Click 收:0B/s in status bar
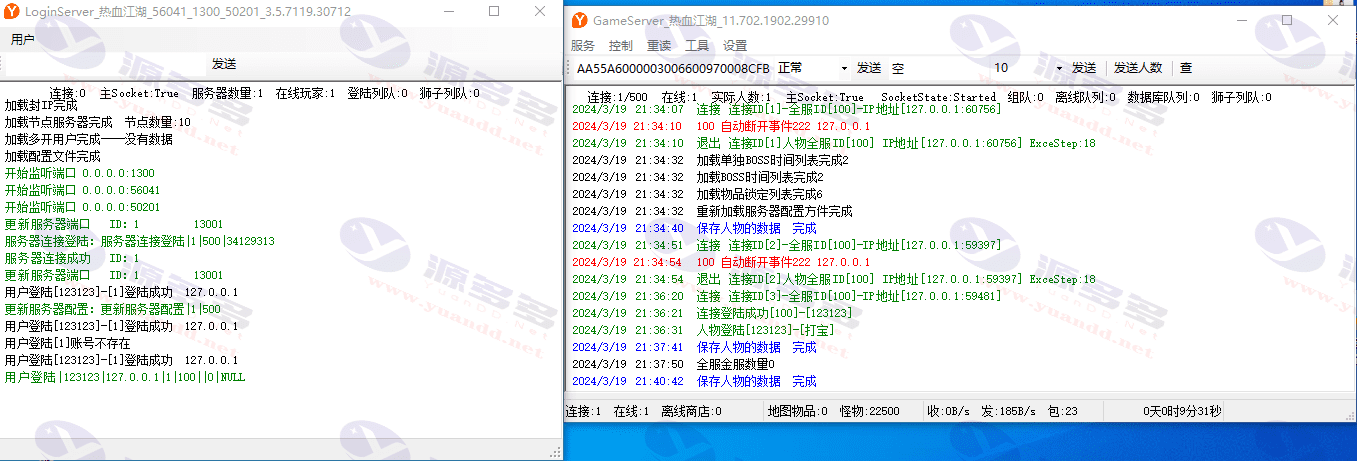 point(949,411)
